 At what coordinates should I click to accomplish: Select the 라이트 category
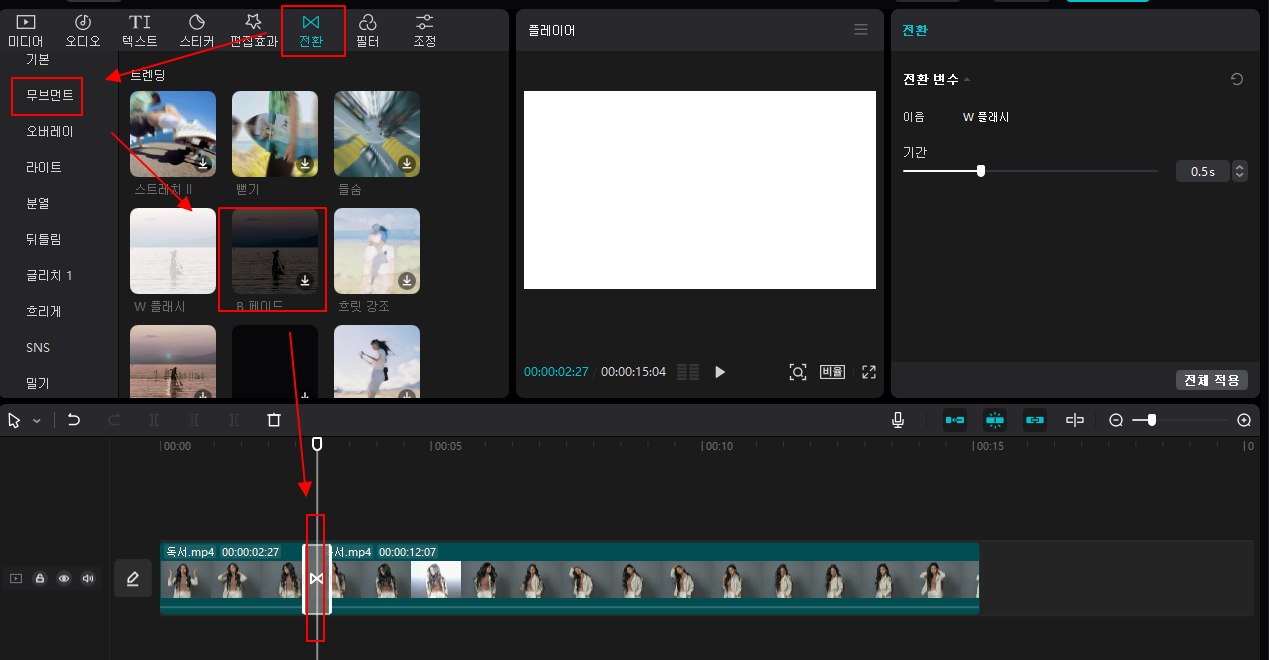(44, 167)
